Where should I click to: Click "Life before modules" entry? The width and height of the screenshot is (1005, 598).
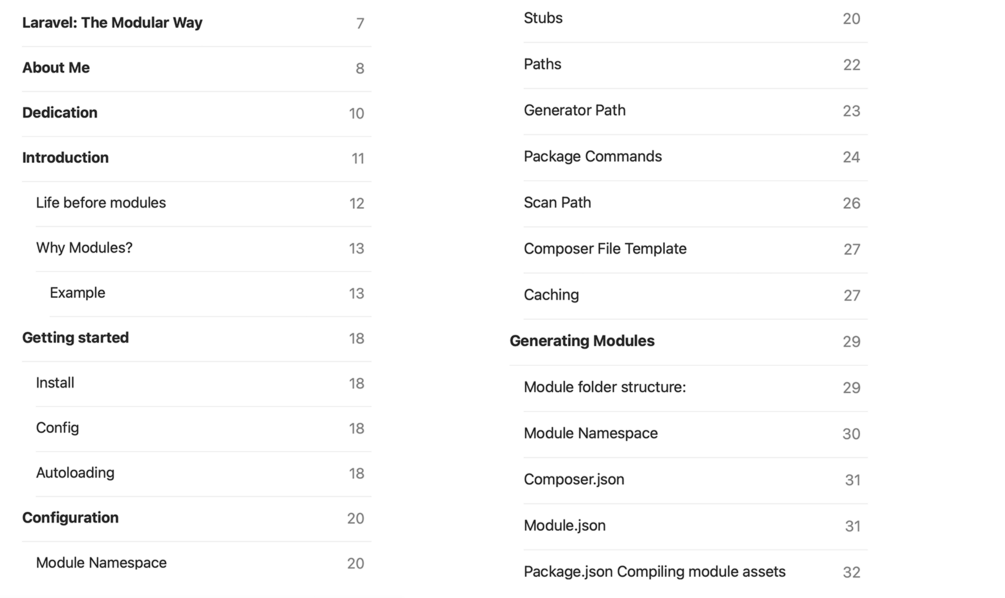pyautogui.click(x=101, y=203)
